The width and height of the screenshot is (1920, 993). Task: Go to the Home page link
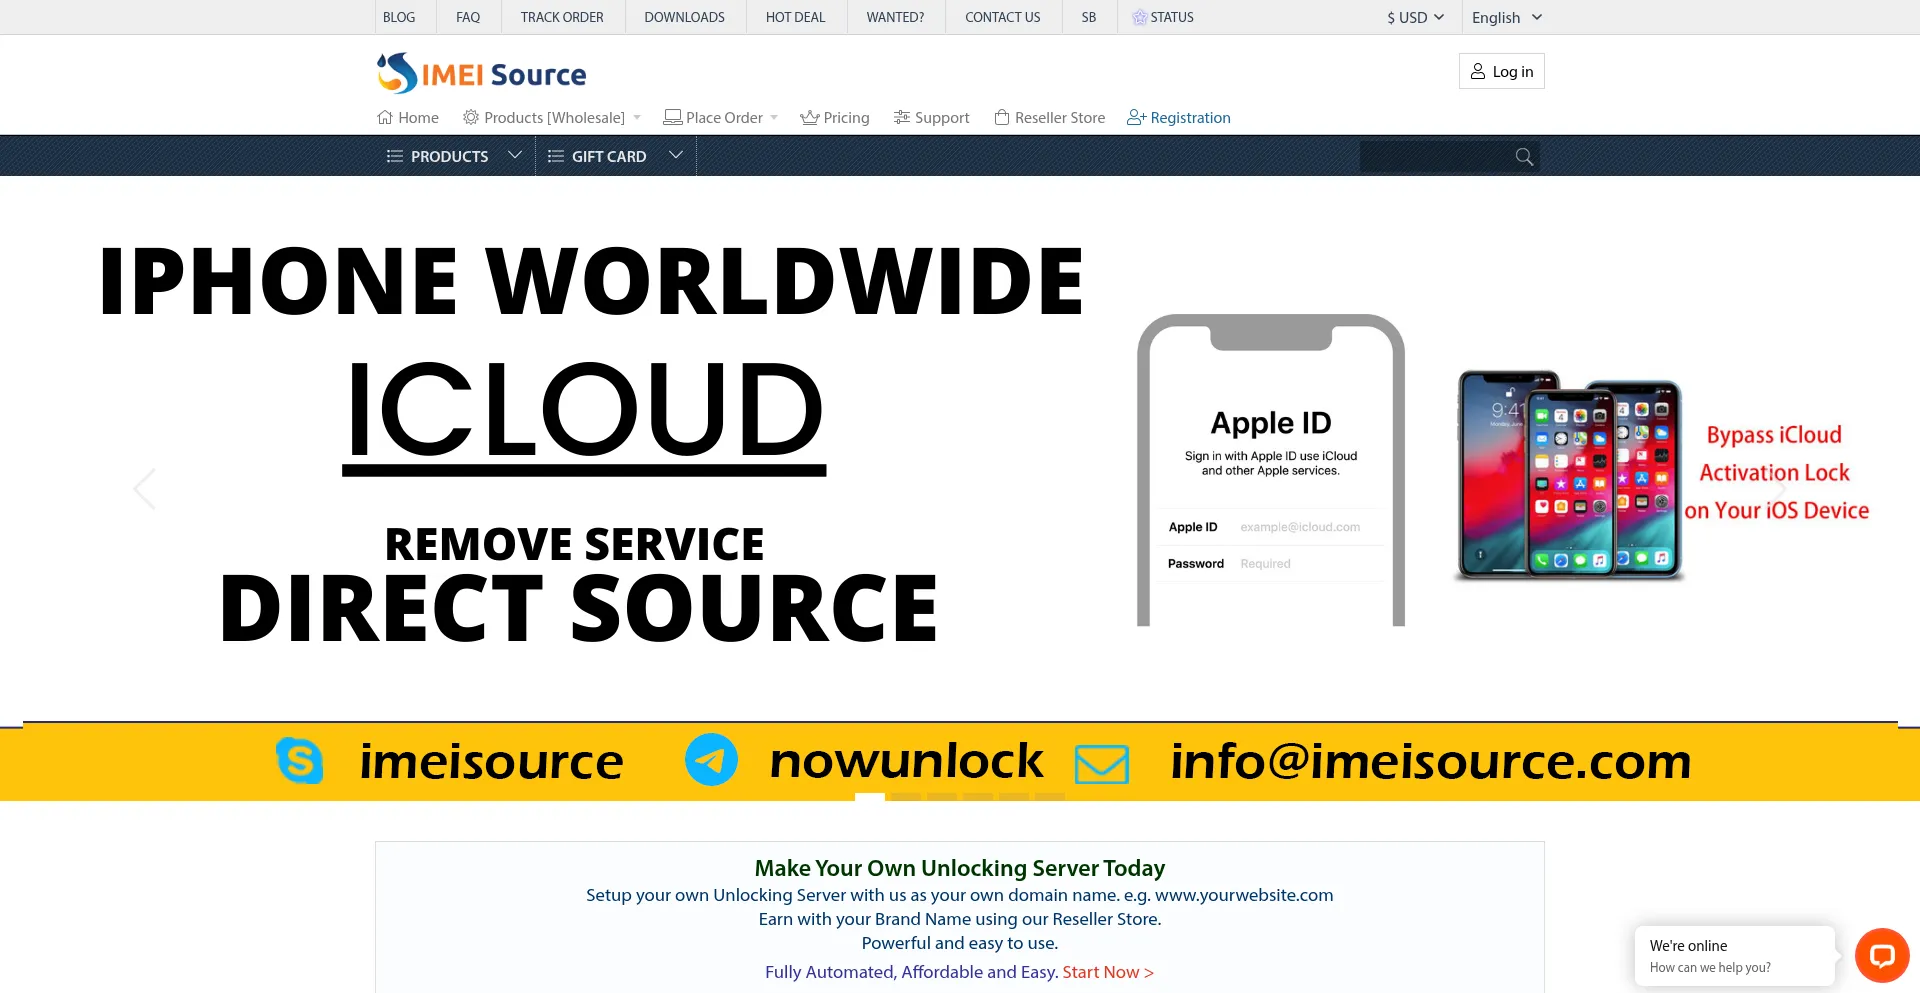[x=408, y=117]
